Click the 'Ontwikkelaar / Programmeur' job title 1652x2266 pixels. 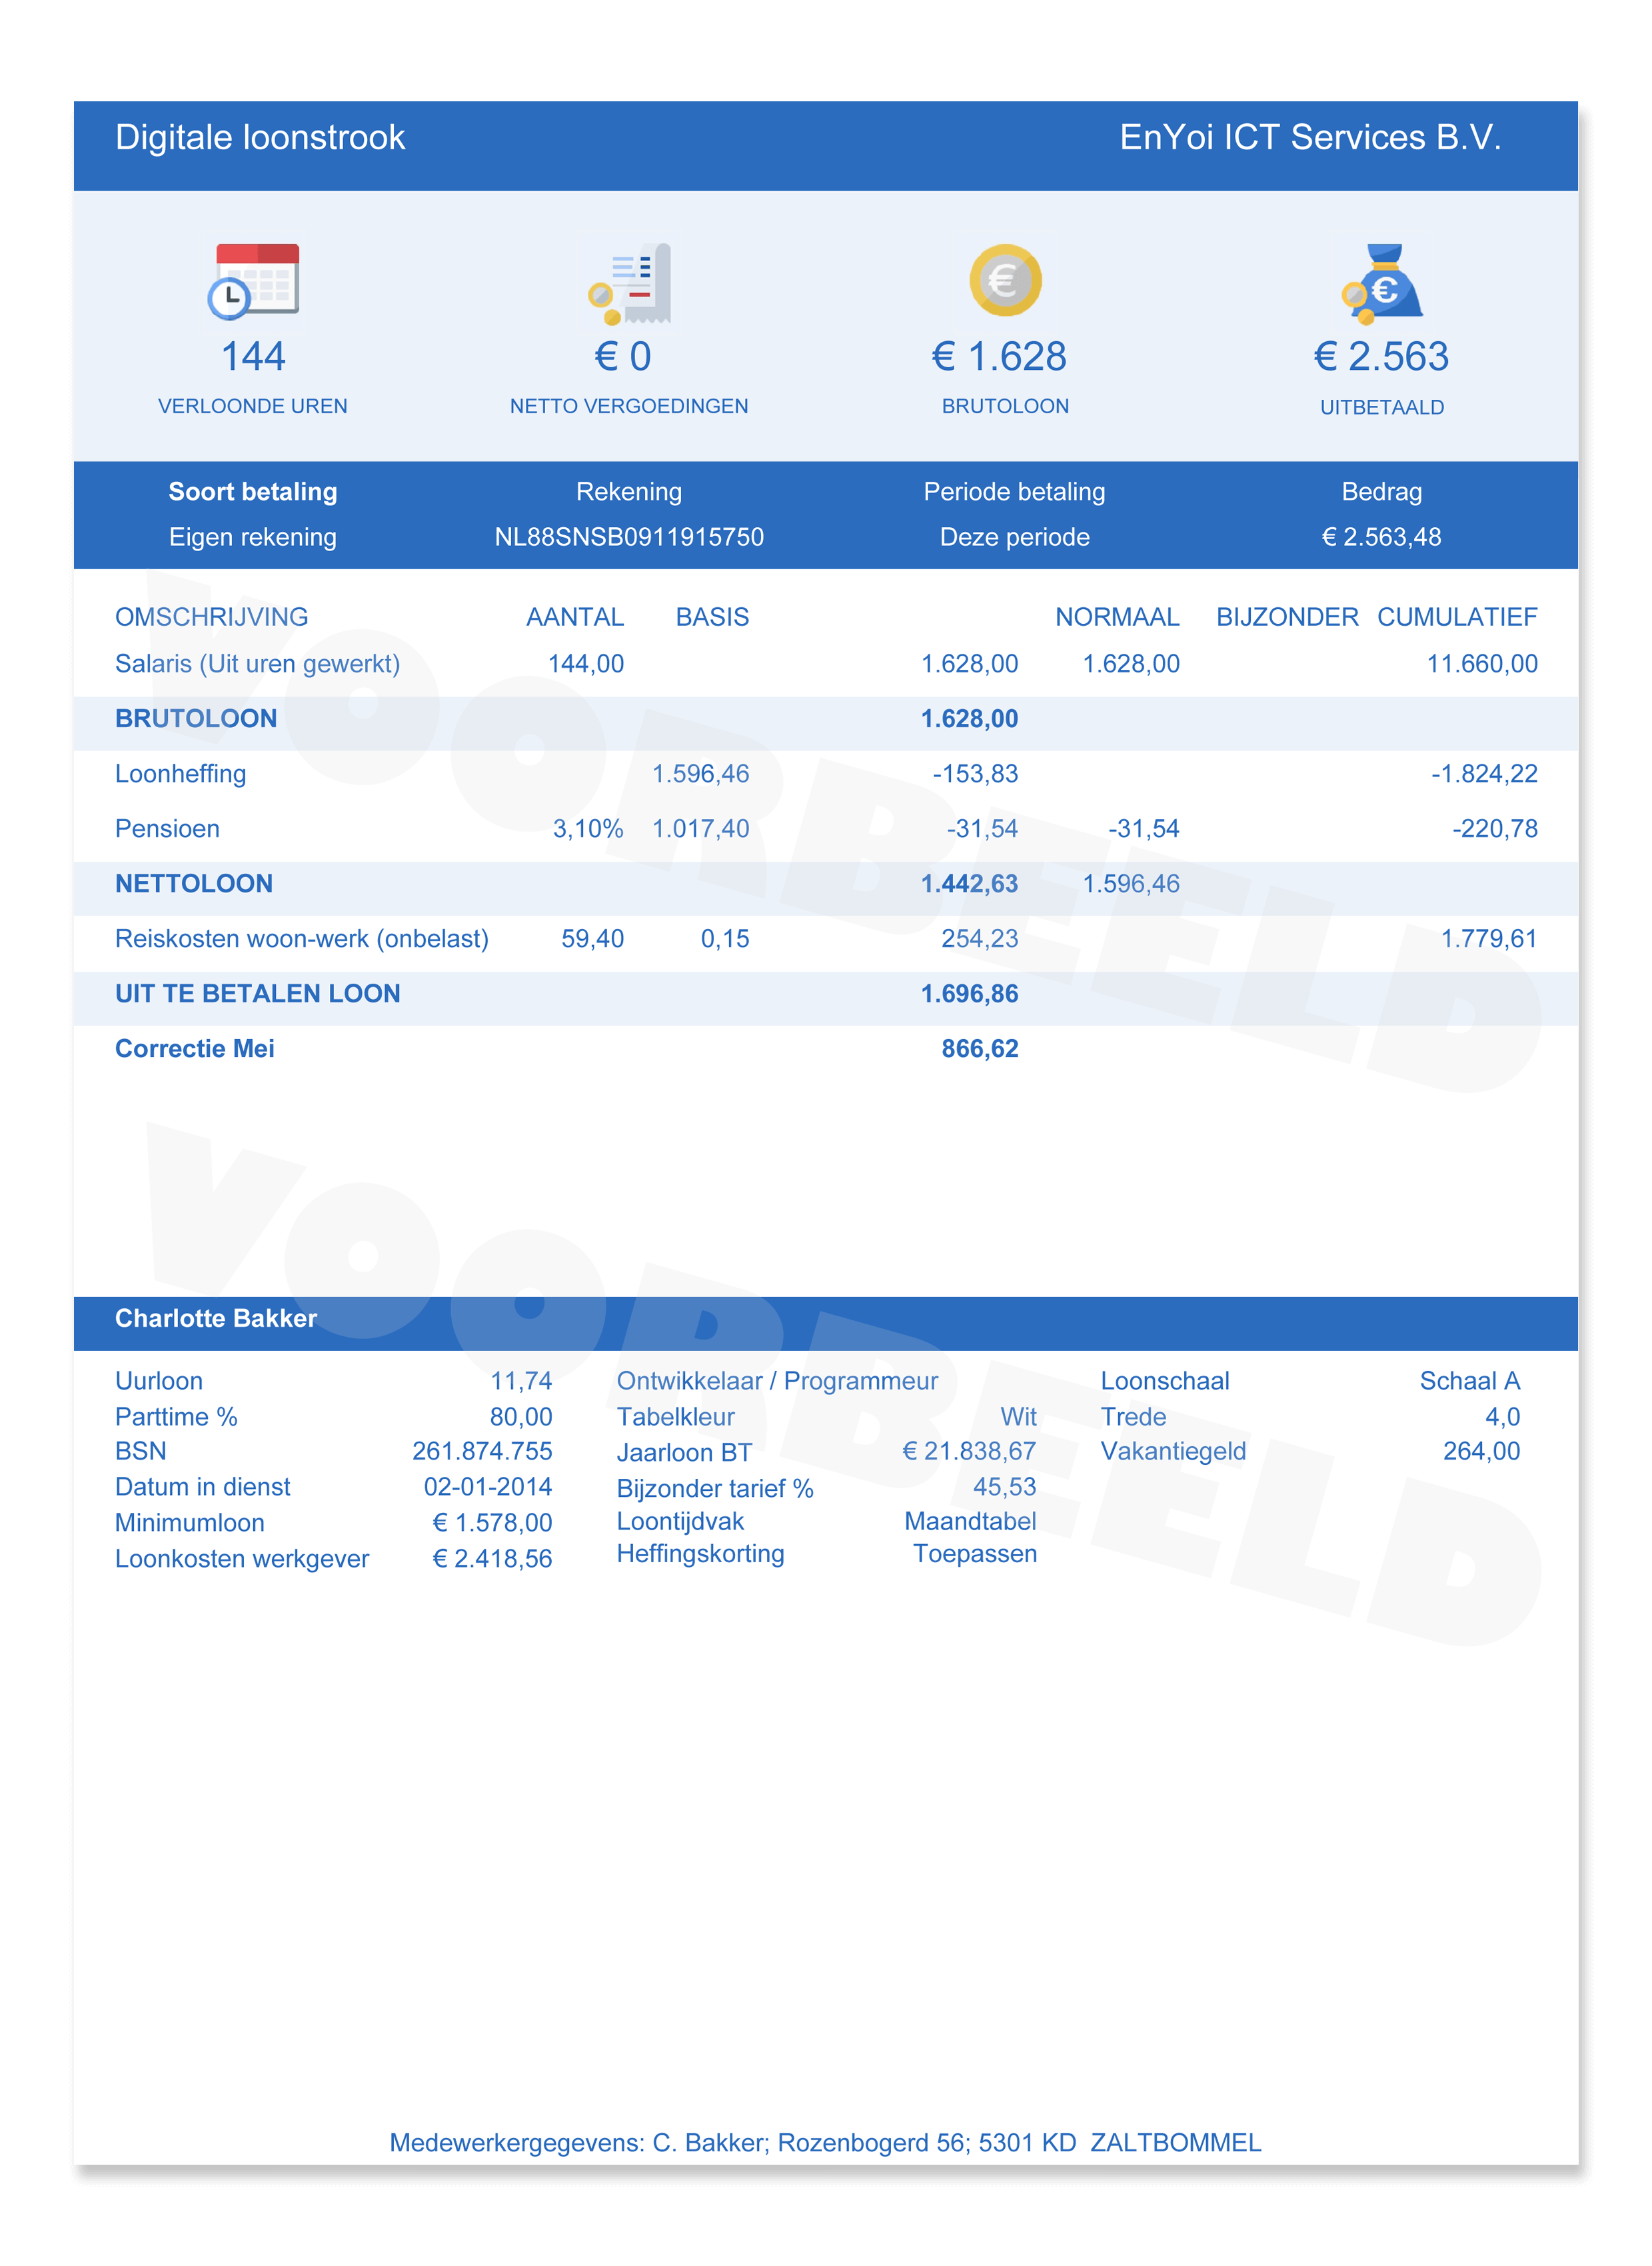coord(777,1381)
